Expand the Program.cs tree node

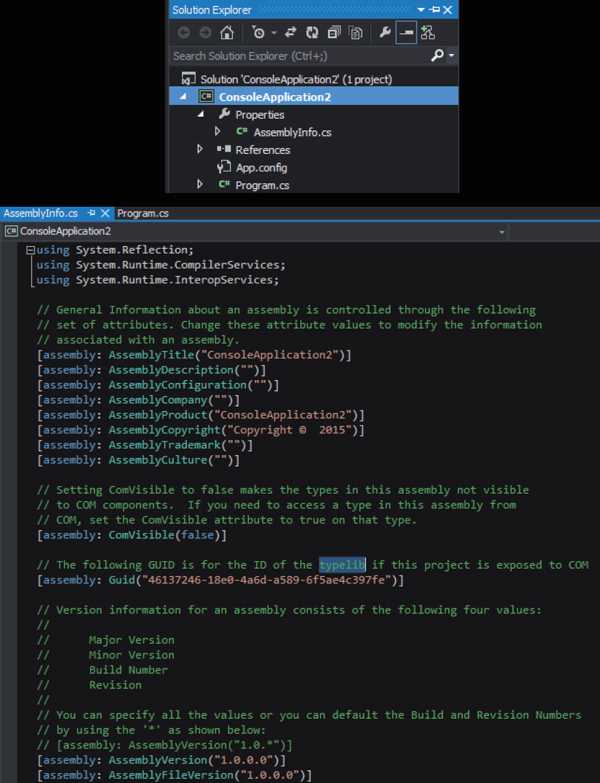pos(200,184)
